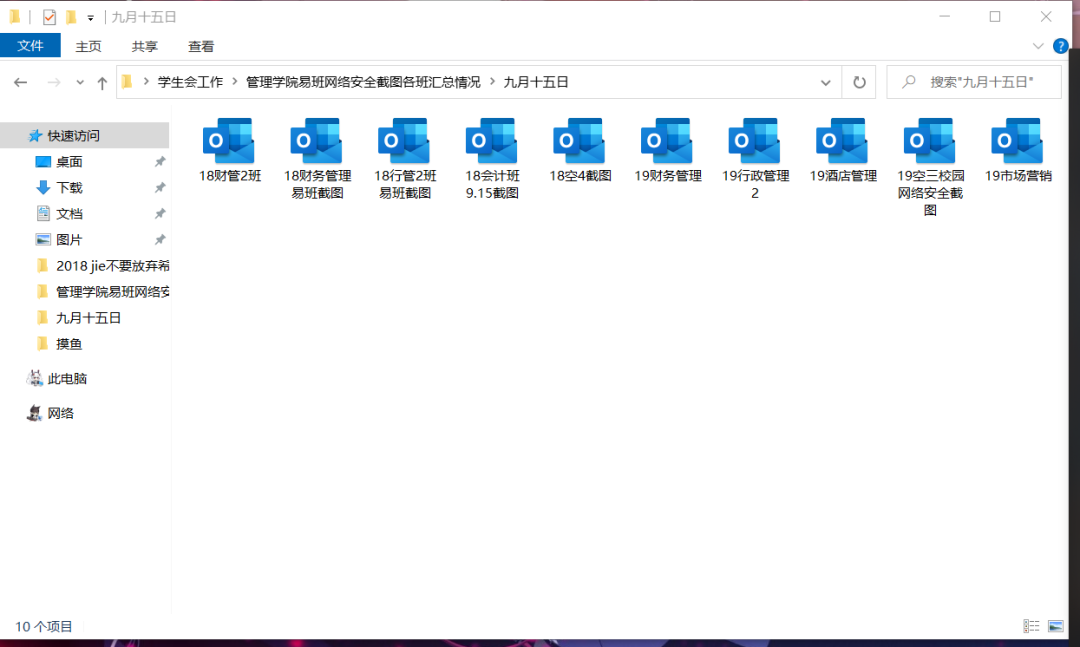Expand the arrow after 管理学院易班网络安全截图各班汇总情况
The image size is (1080, 647).
[x=492, y=82]
